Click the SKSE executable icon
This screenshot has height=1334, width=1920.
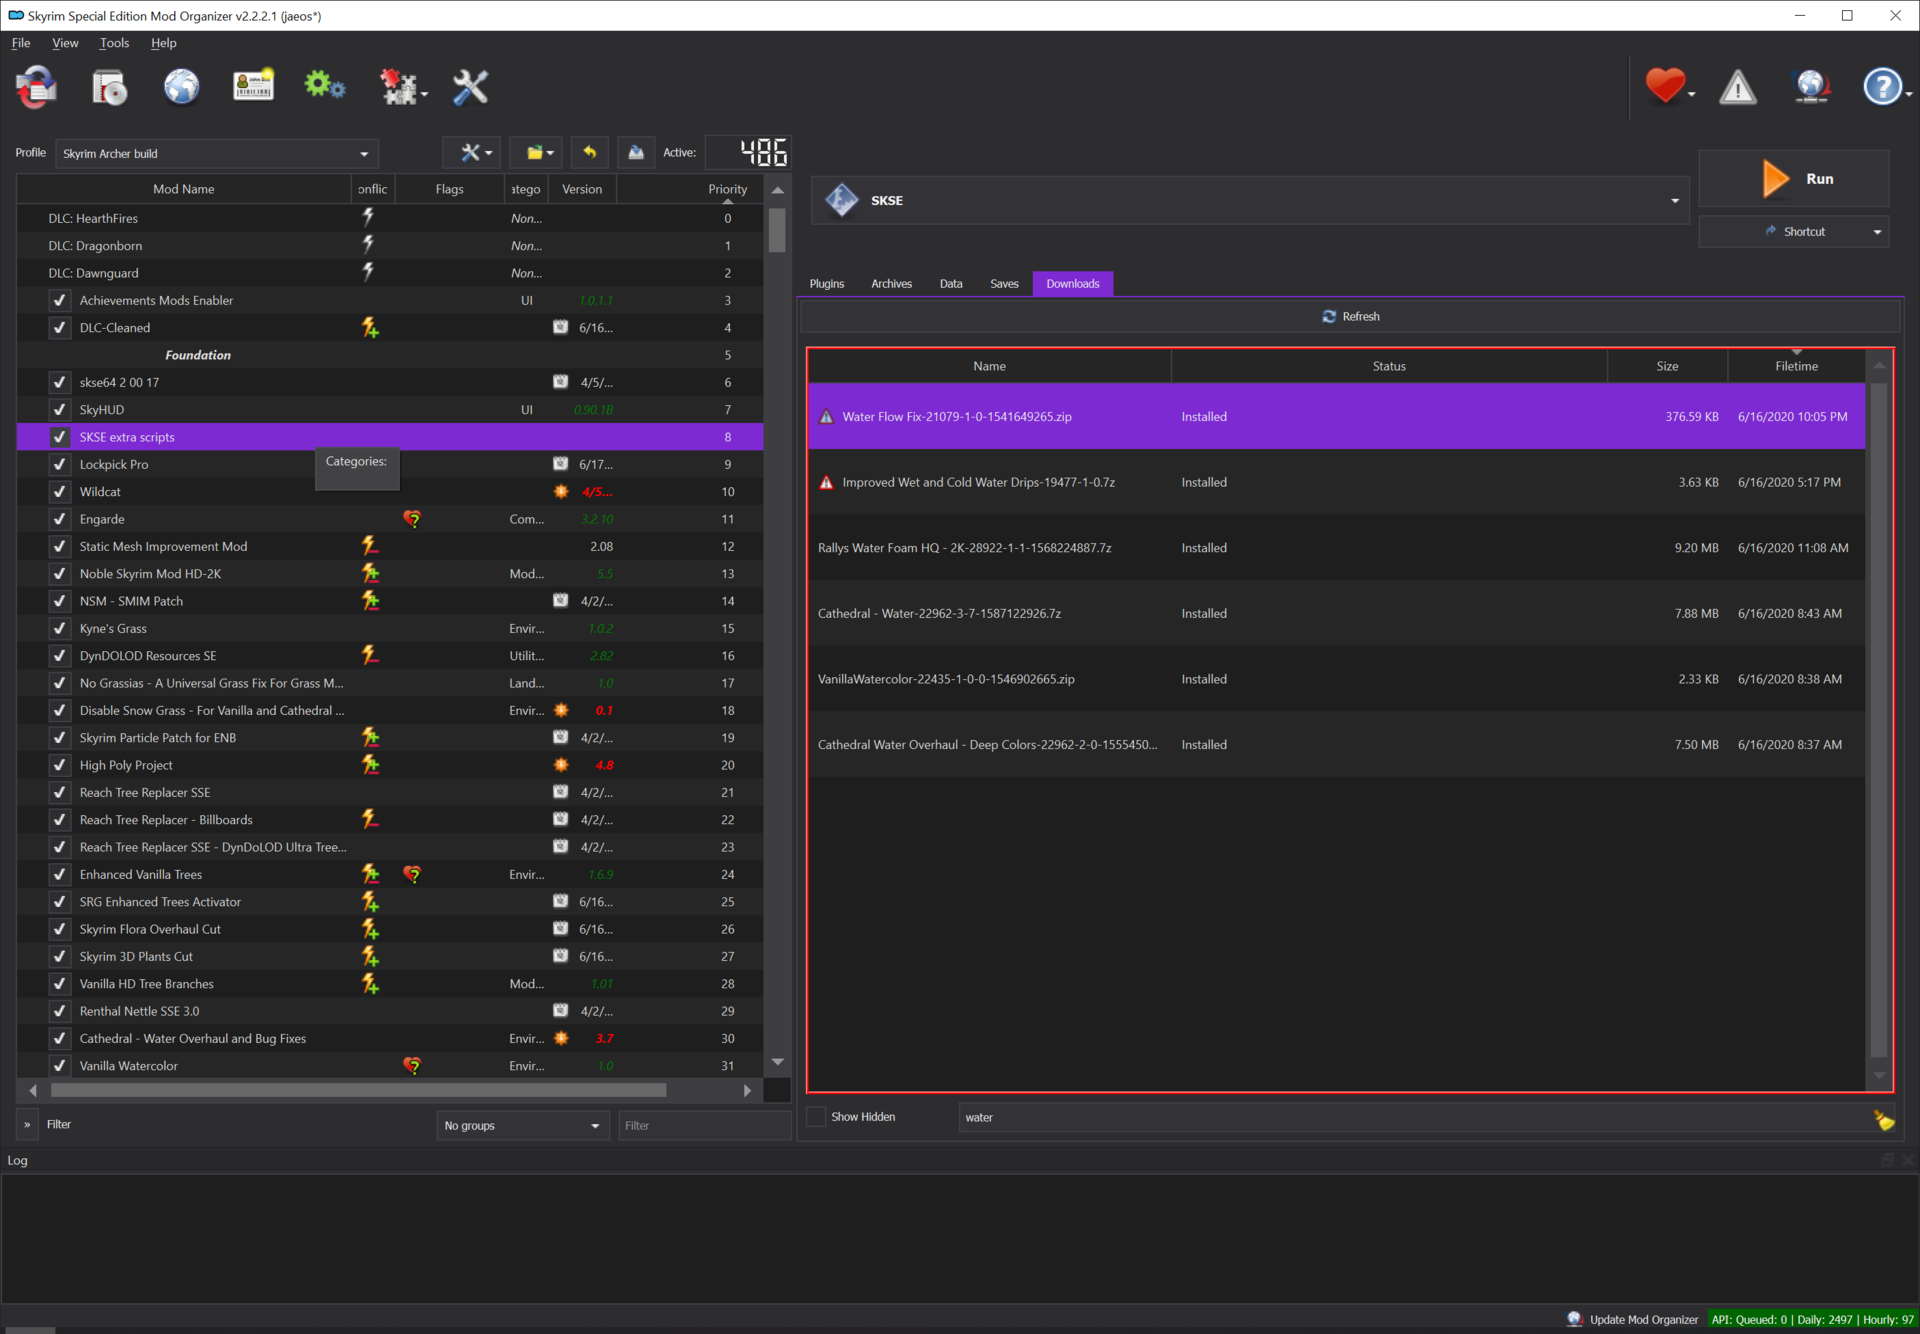click(842, 200)
